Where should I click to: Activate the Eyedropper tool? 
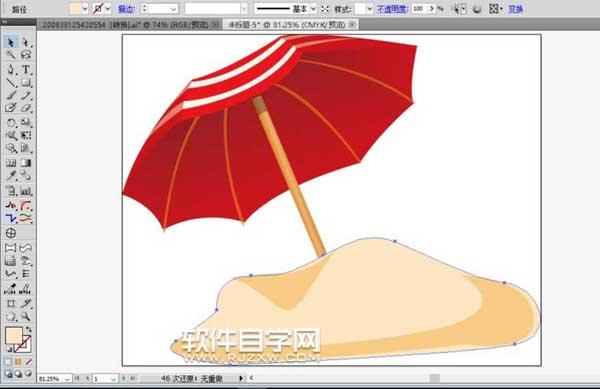coord(10,176)
